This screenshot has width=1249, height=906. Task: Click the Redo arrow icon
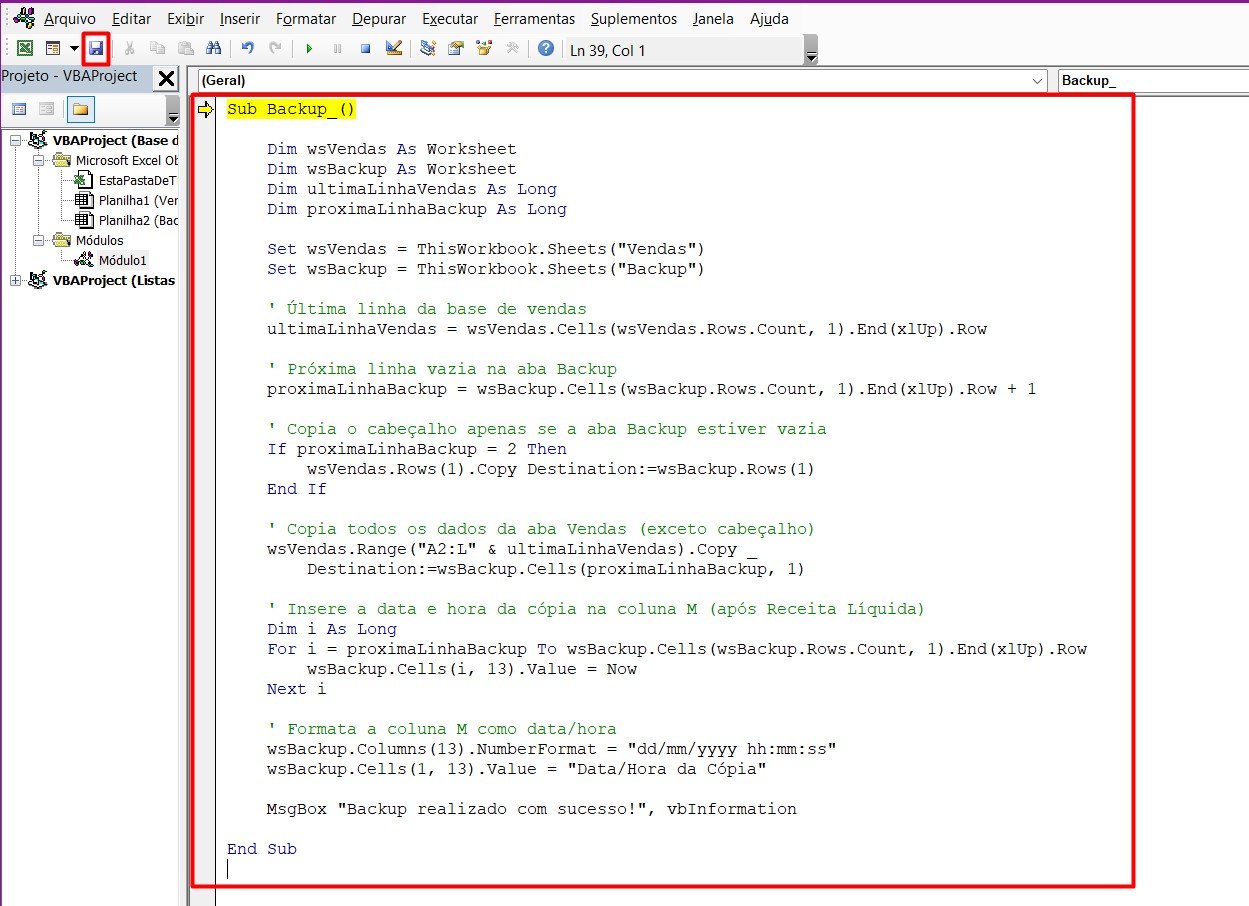coord(275,48)
